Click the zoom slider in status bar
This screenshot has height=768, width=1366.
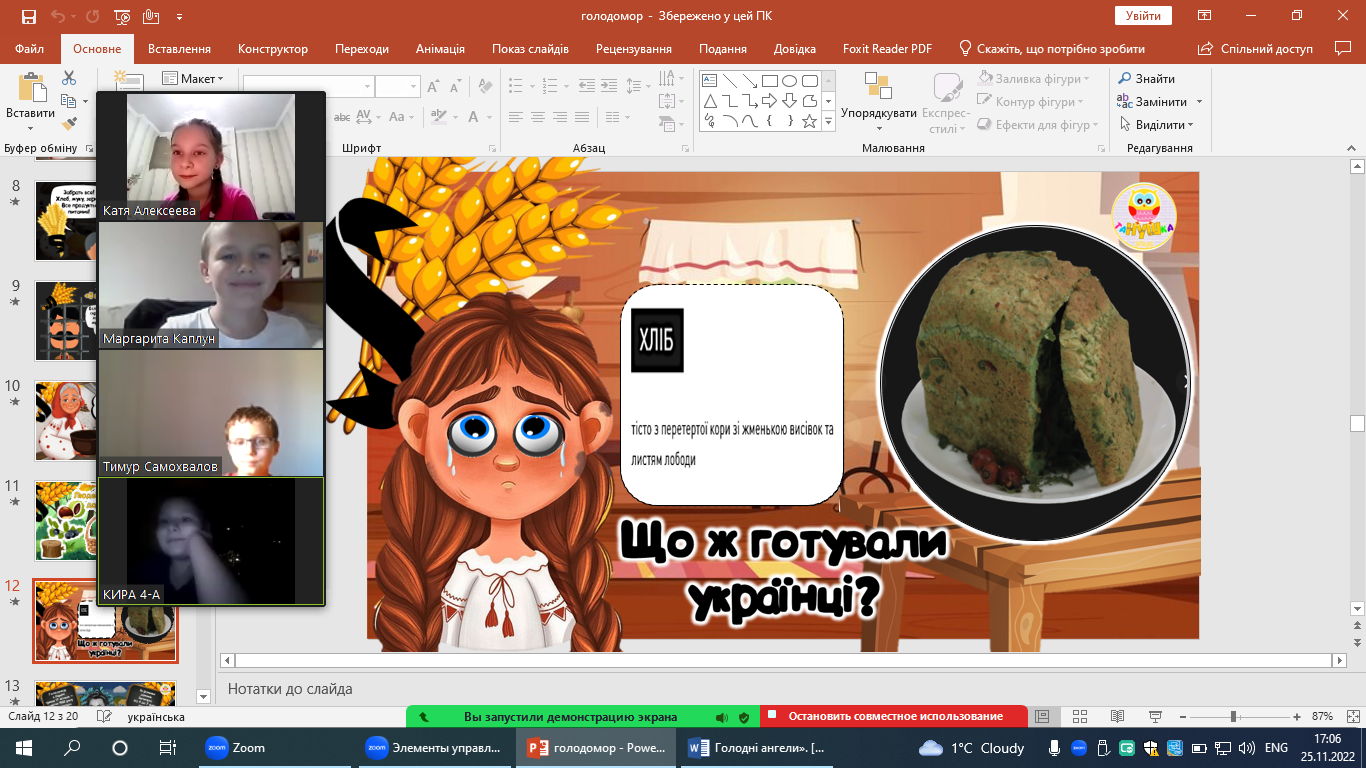1233,717
